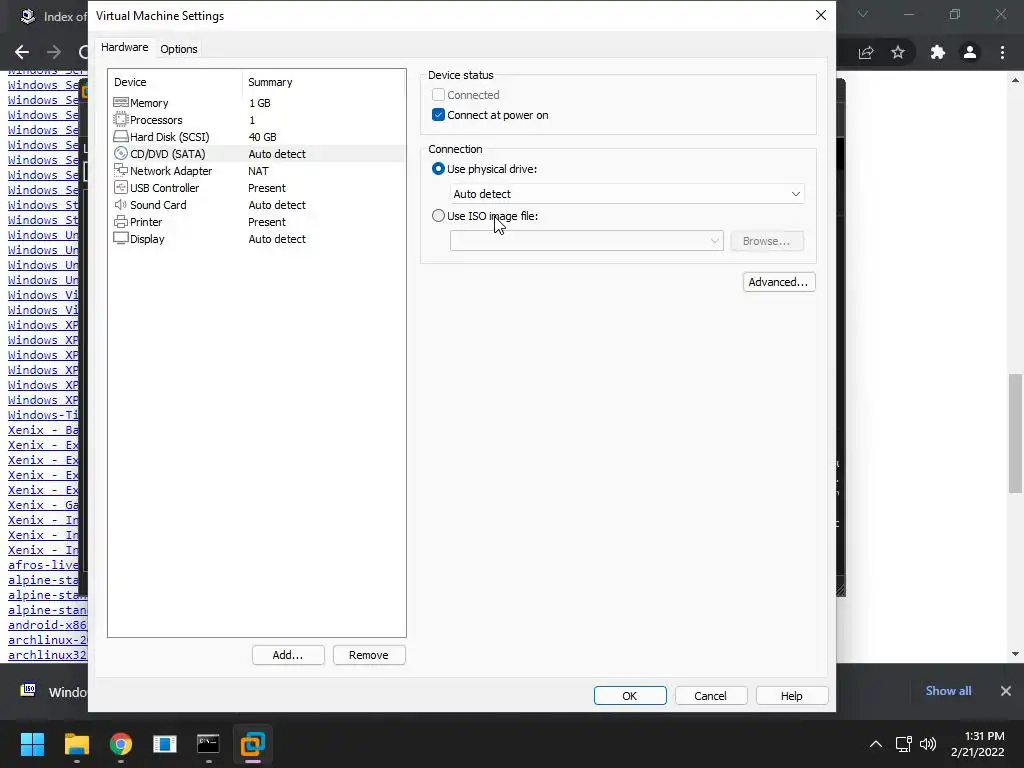The image size is (1024, 768).
Task: Click the Chrome share page icon
Action: [x=866, y=52]
